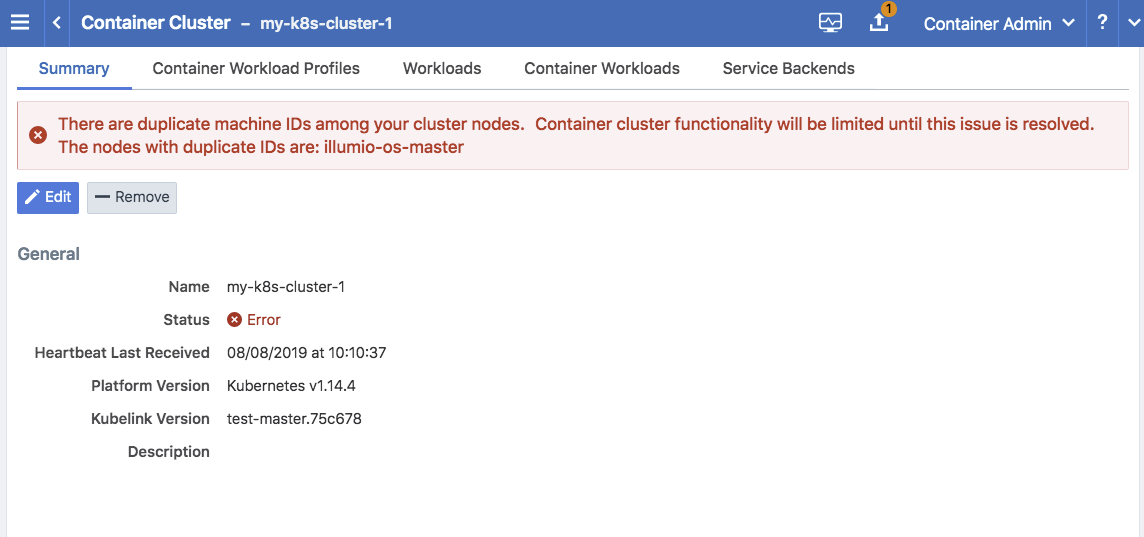Viewport: 1144px width, 537px height.
Task: Switch to Container Workload Profiles tab
Action: [x=256, y=69]
